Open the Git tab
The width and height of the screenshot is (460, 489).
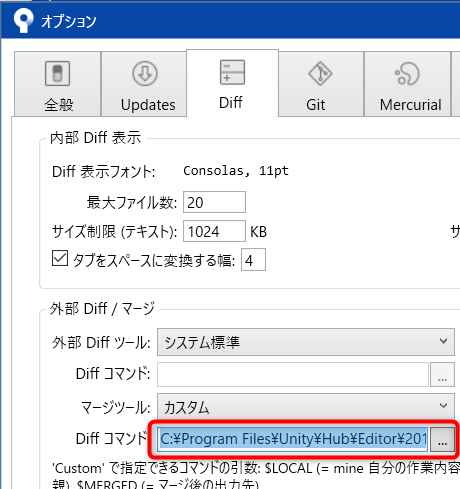(321, 84)
